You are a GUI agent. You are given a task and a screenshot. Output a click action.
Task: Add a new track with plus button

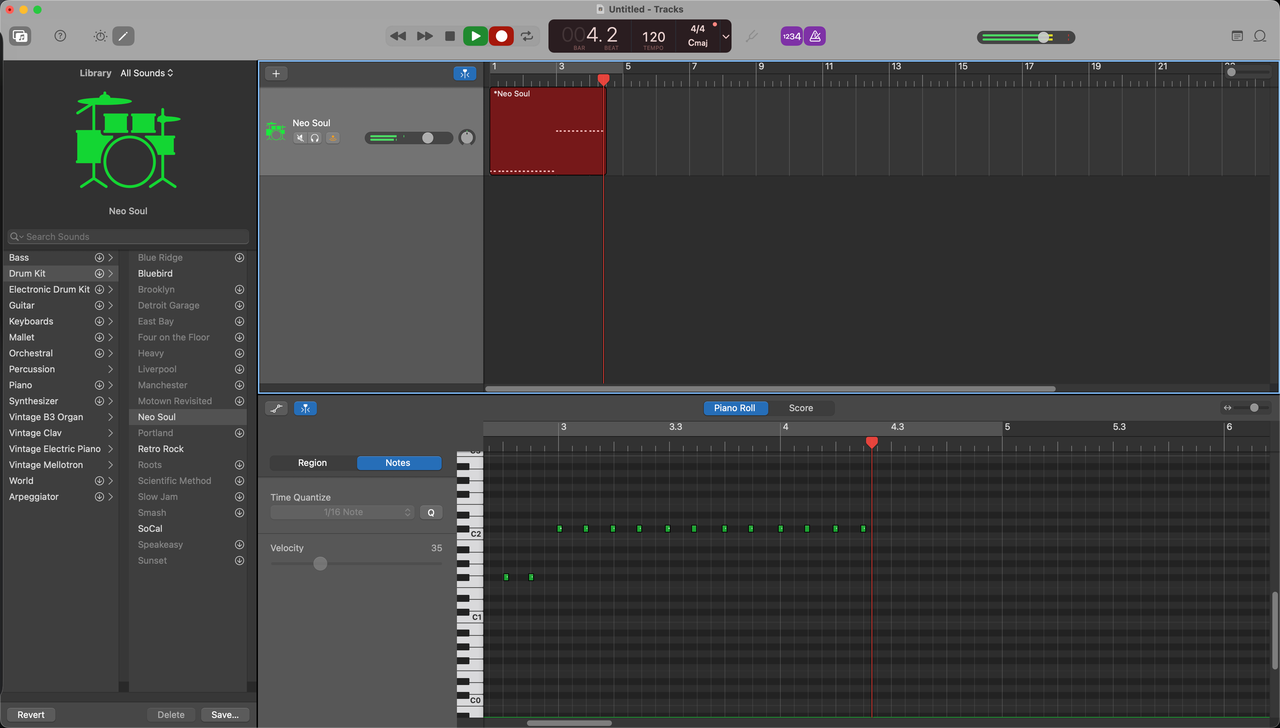(x=276, y=73)
